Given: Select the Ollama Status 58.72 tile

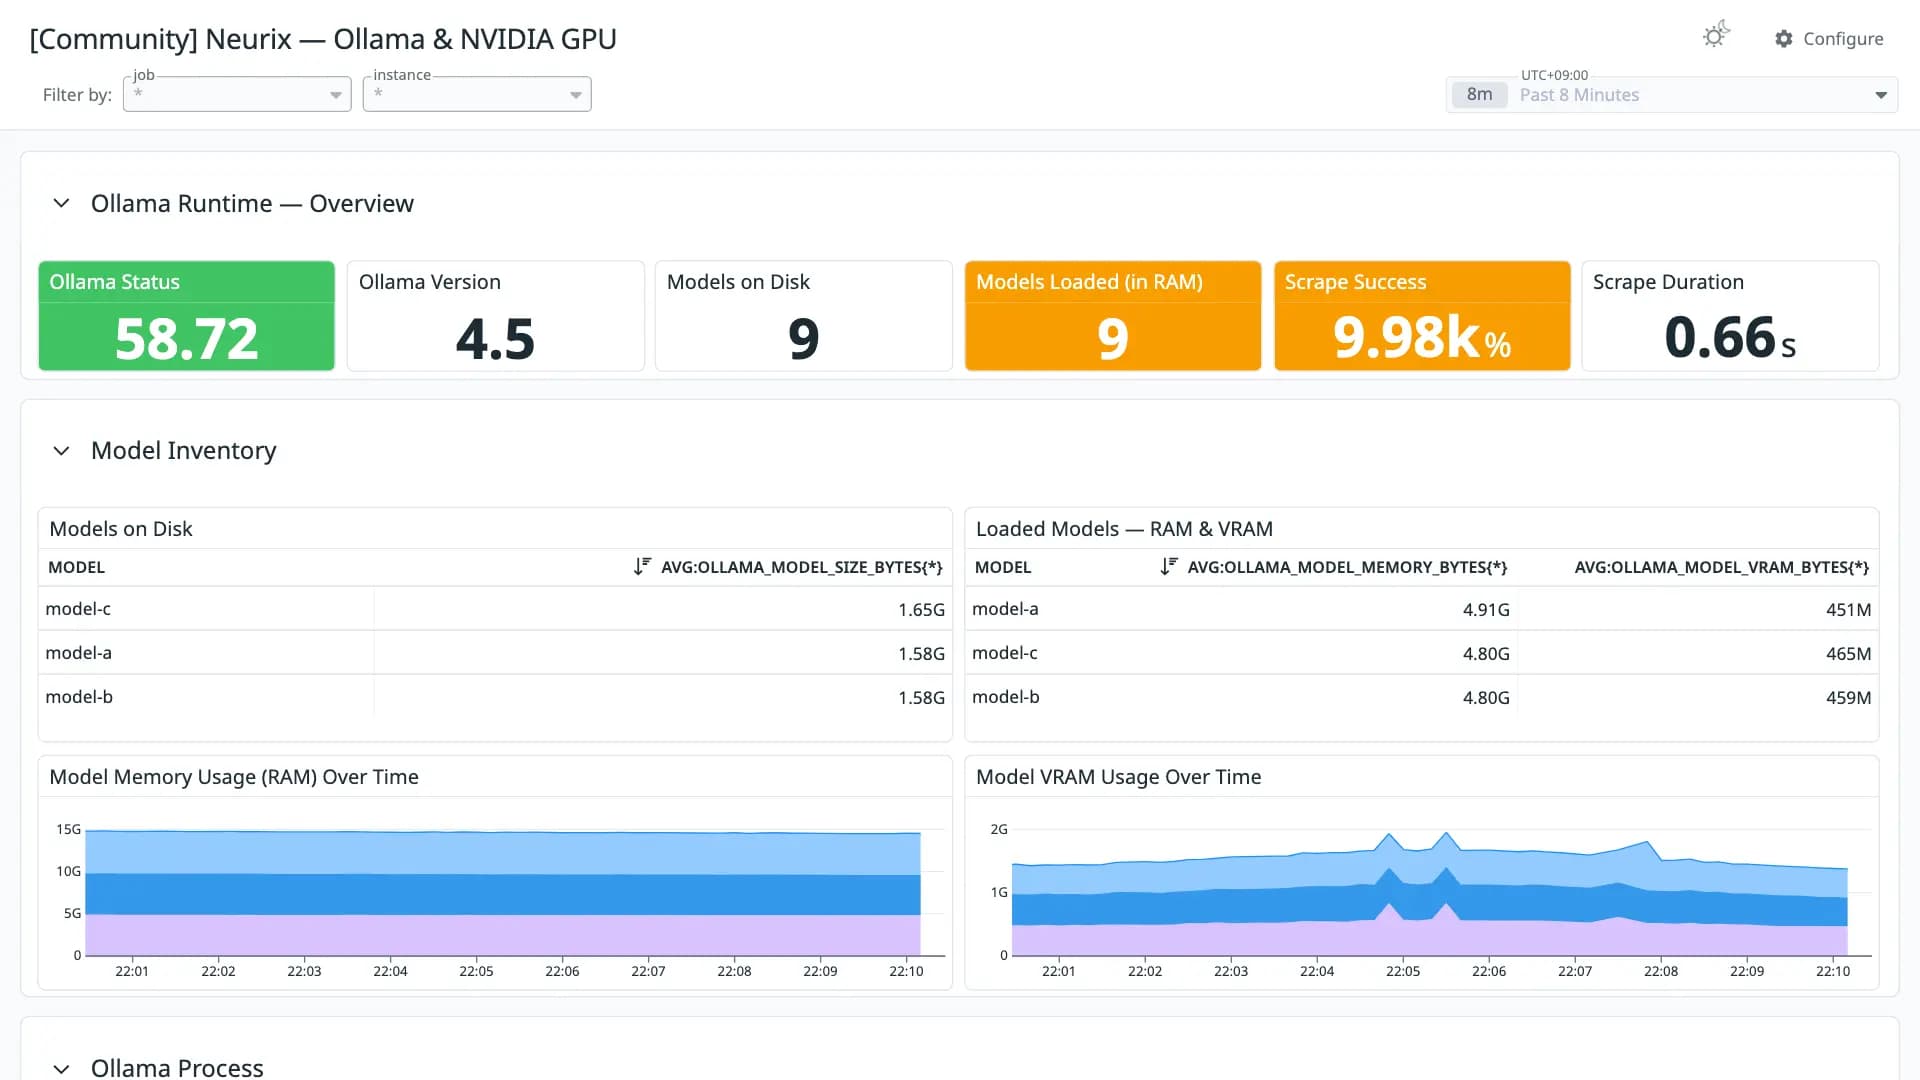Looking at the screenshot, I should point(187,316).
